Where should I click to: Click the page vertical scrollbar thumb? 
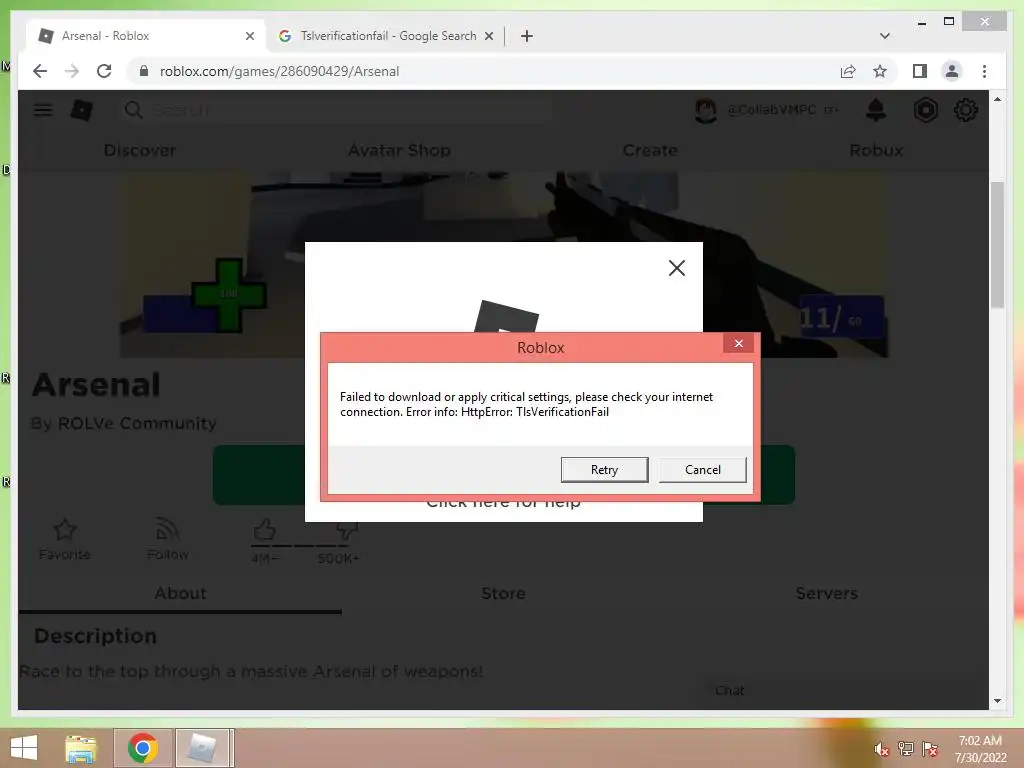coord(997,244)
